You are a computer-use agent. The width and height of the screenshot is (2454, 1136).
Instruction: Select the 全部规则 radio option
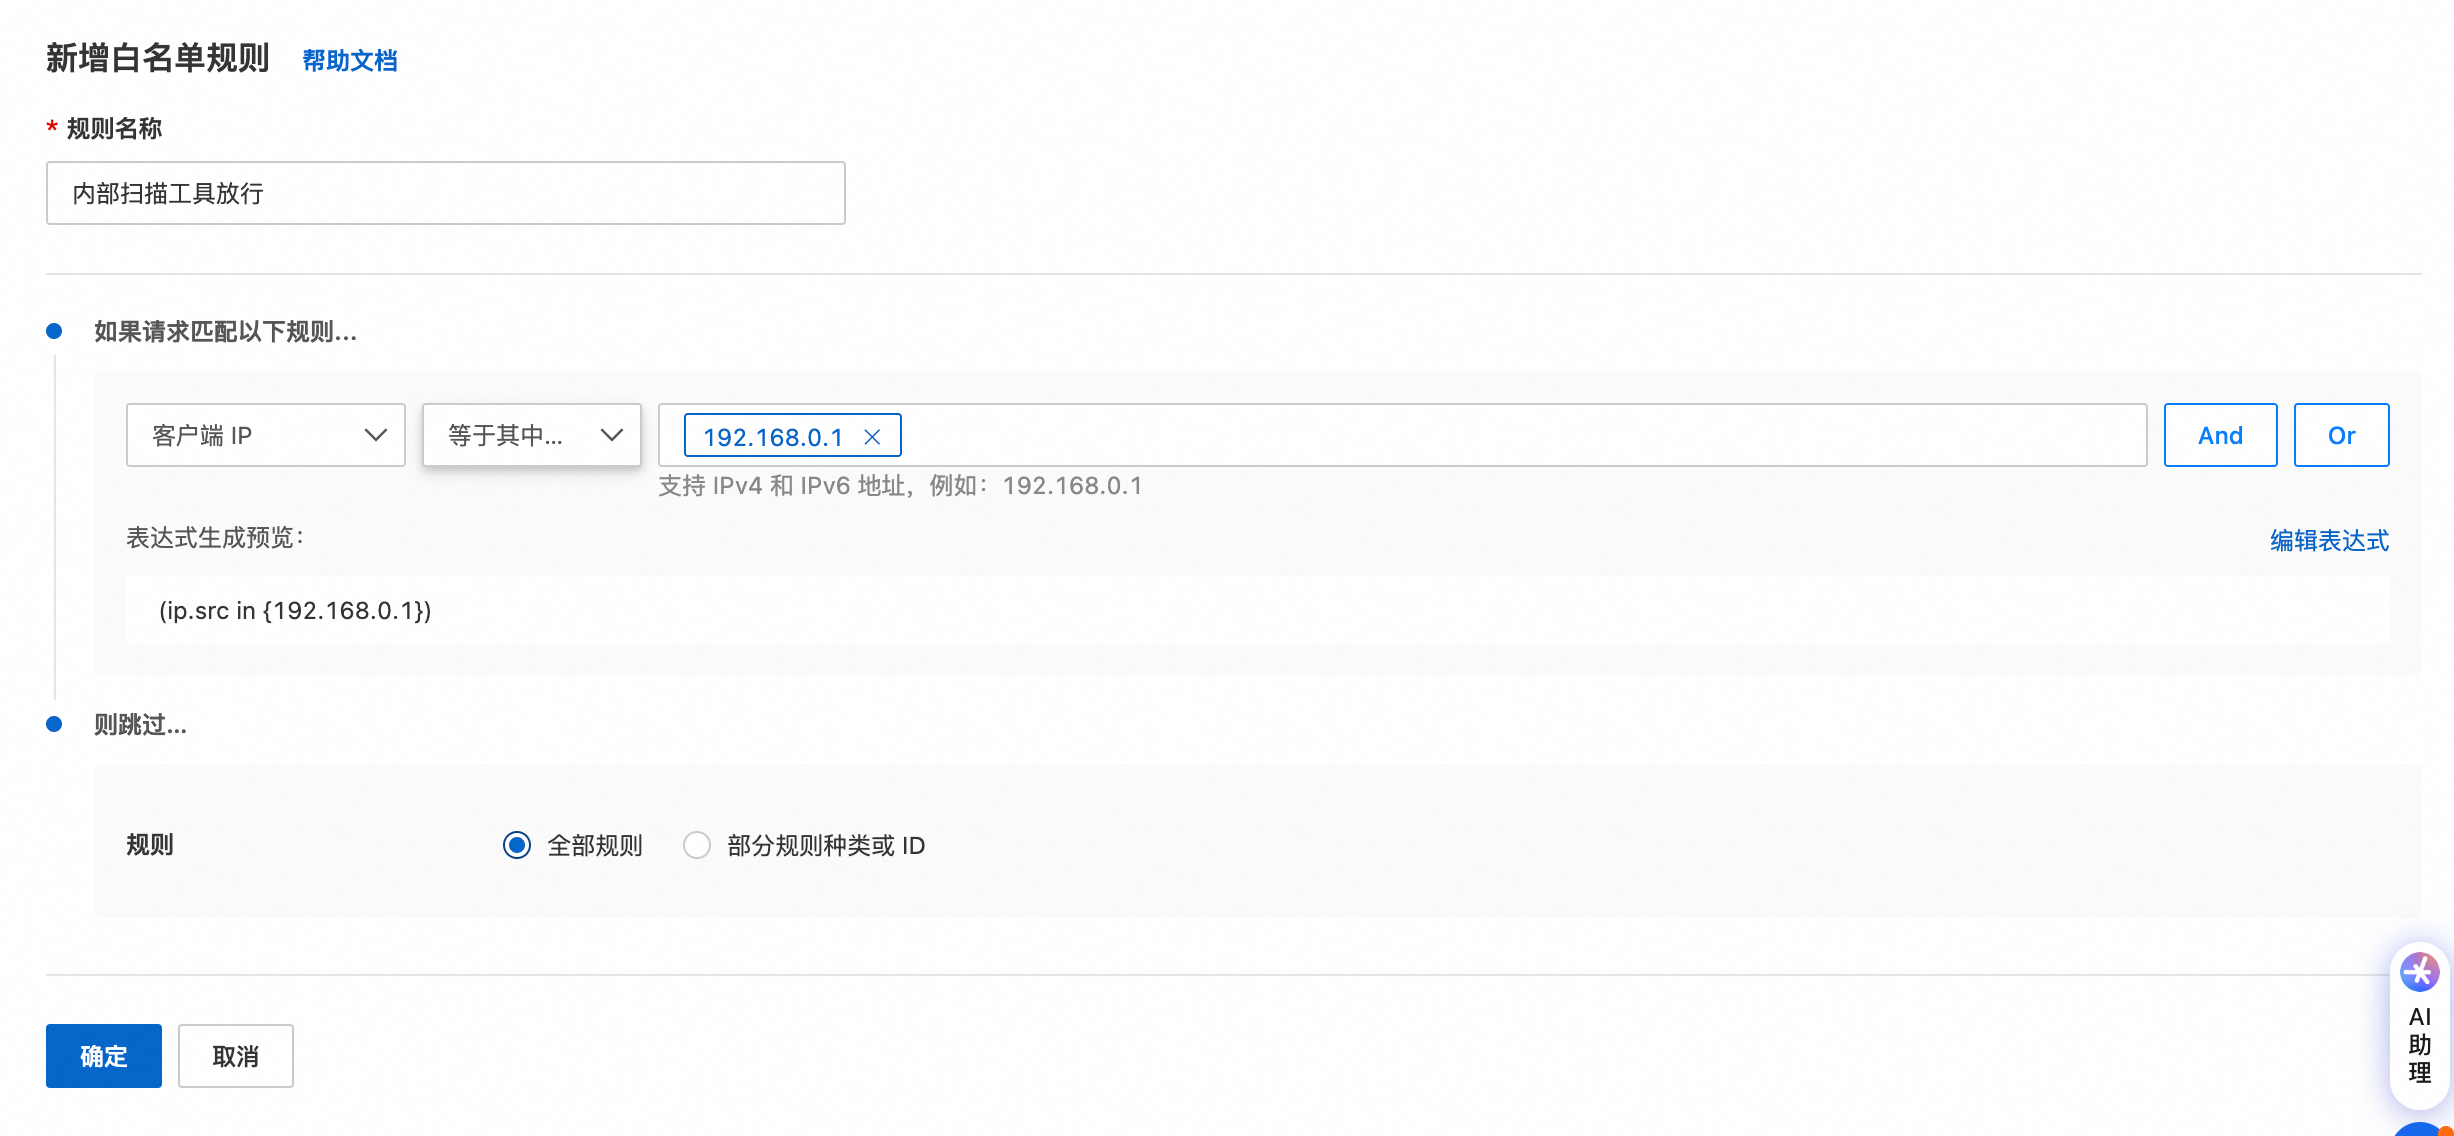[x=517, y=845]
